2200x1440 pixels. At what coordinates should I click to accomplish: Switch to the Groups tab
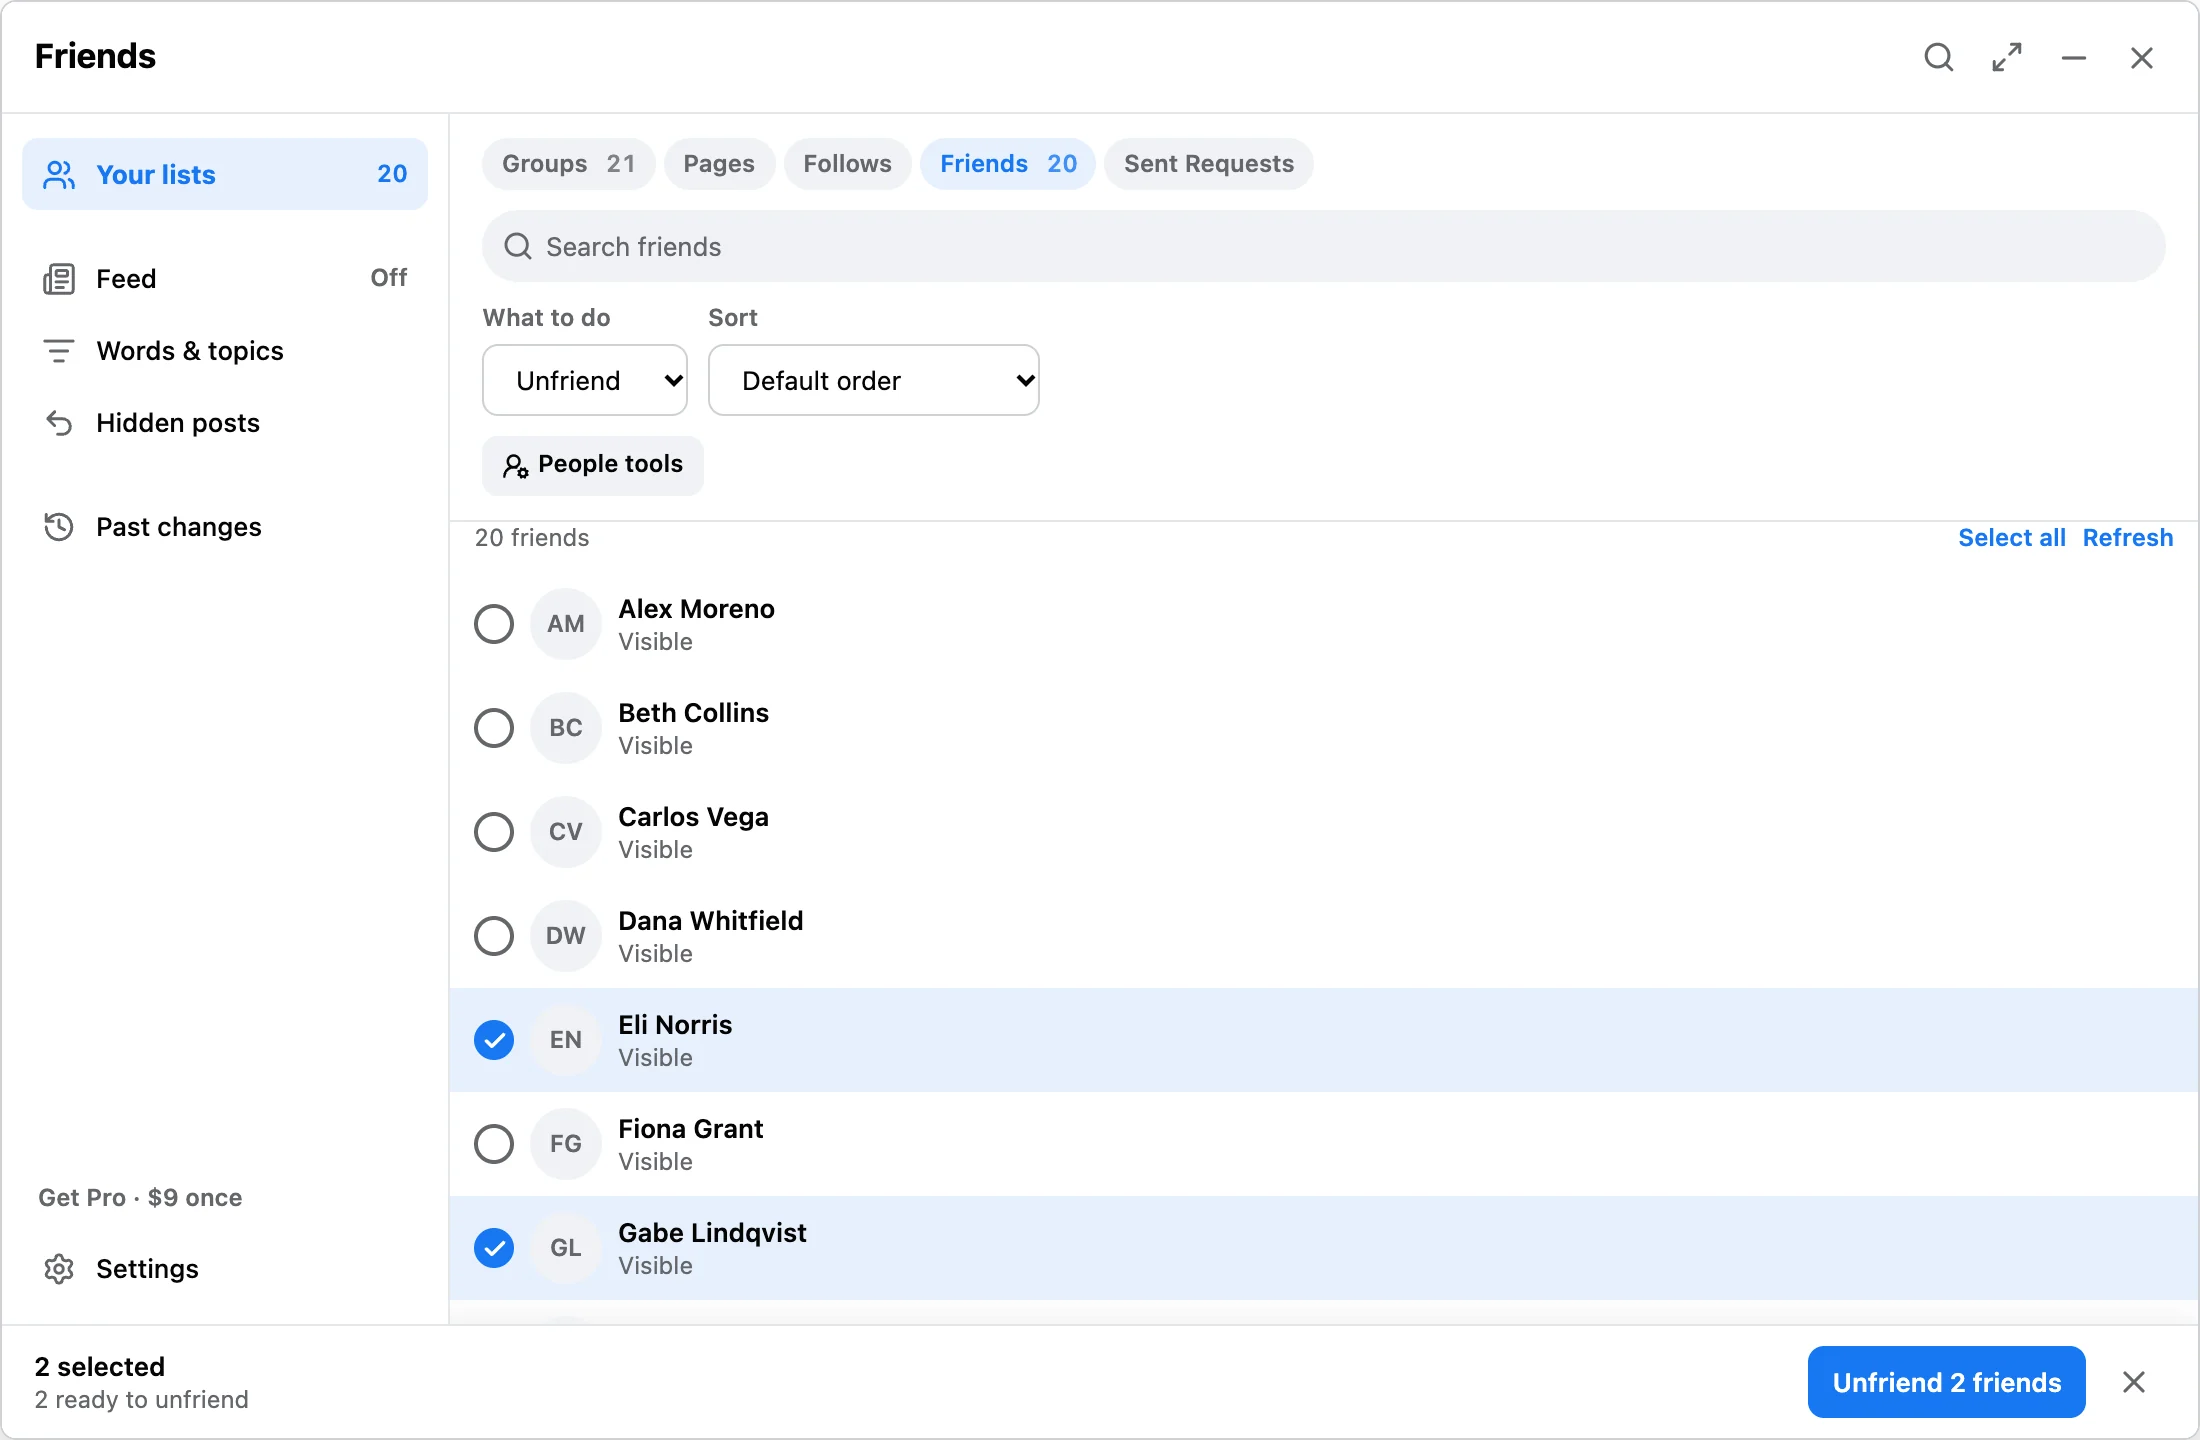568,164
